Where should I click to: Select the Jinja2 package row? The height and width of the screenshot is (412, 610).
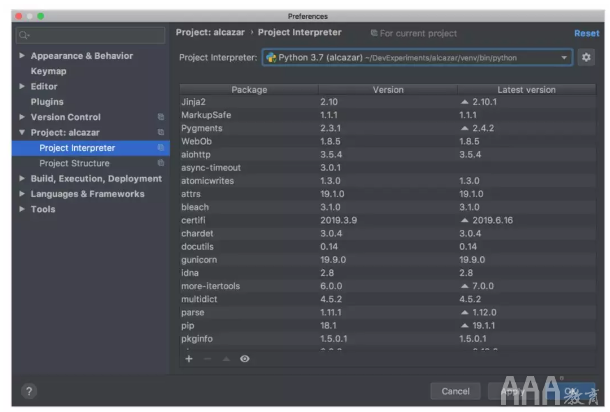[387, 102]
